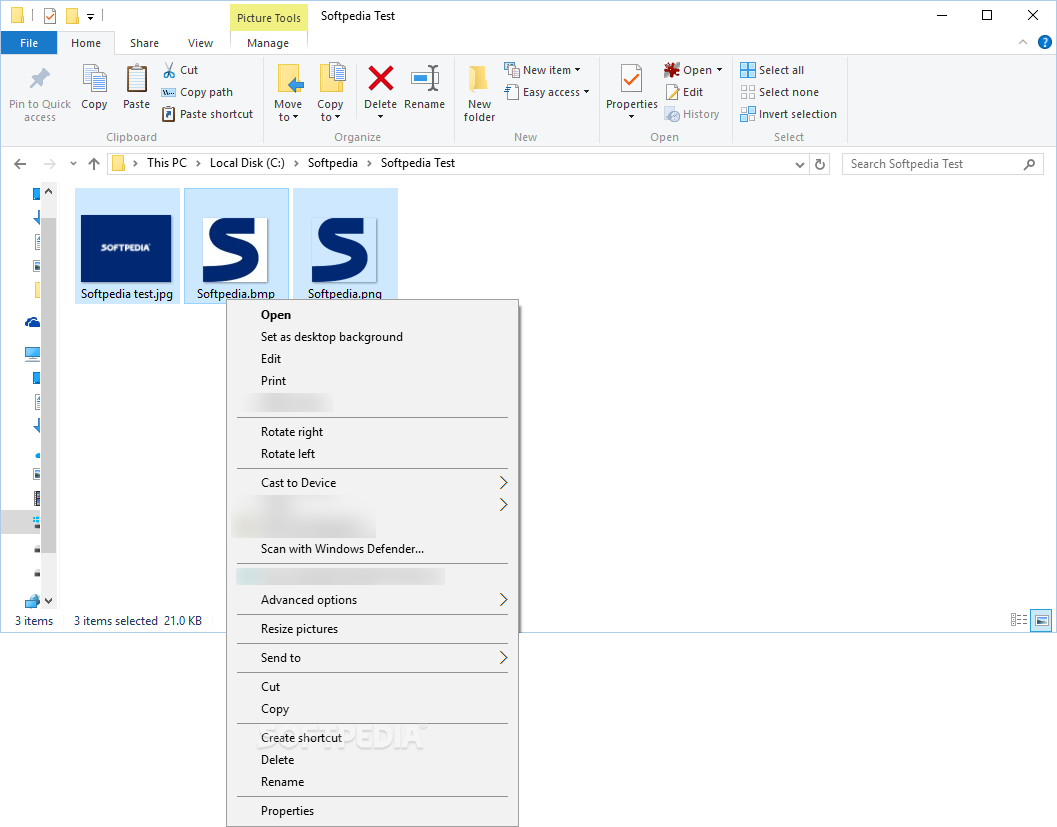Click the search magnifier icon
This screenshot has height=827, width=1057.
tap(1029, 164)
